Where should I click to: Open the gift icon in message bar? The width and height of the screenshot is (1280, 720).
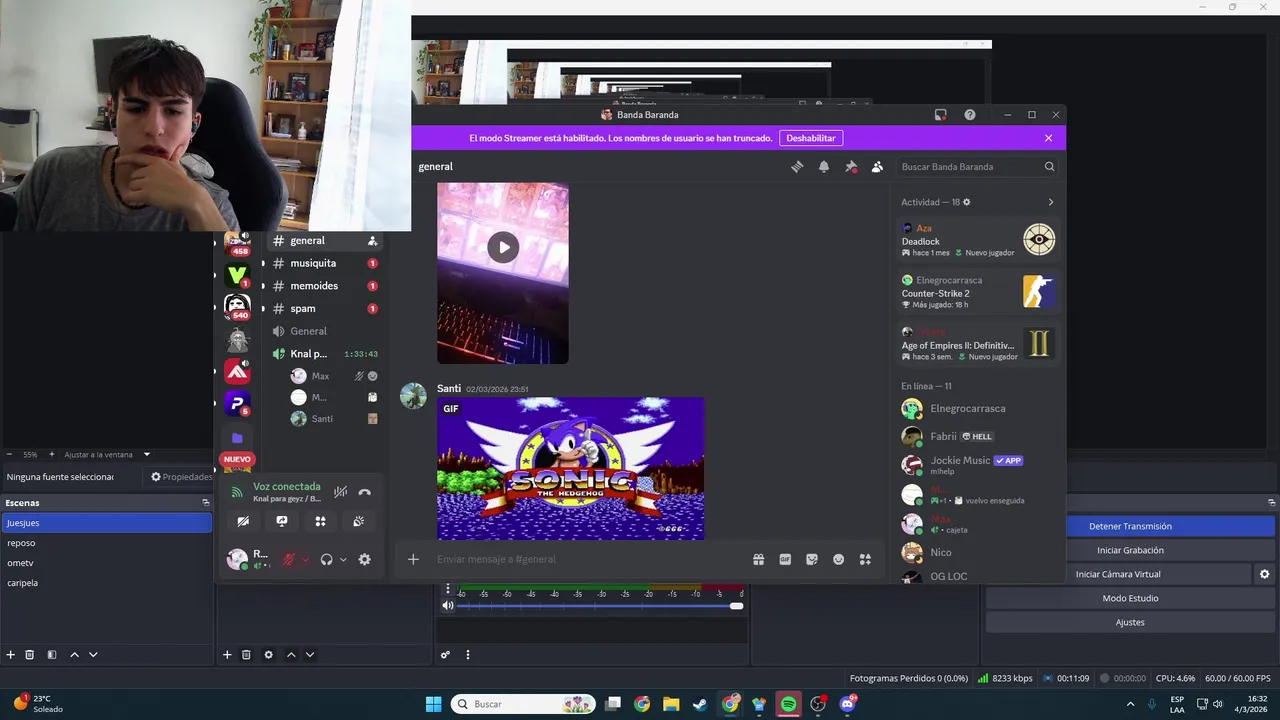759,559
